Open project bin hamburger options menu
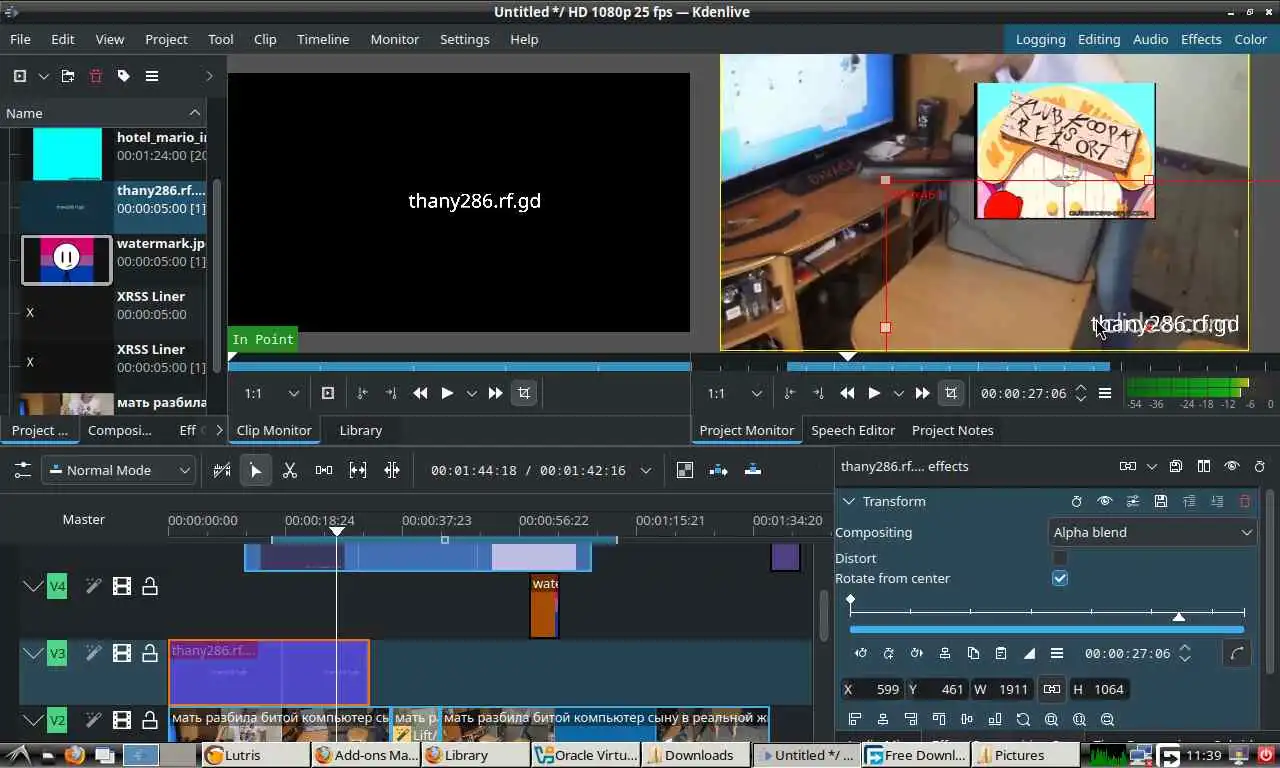The image size is (1280, 768). [x=152, y=76]
